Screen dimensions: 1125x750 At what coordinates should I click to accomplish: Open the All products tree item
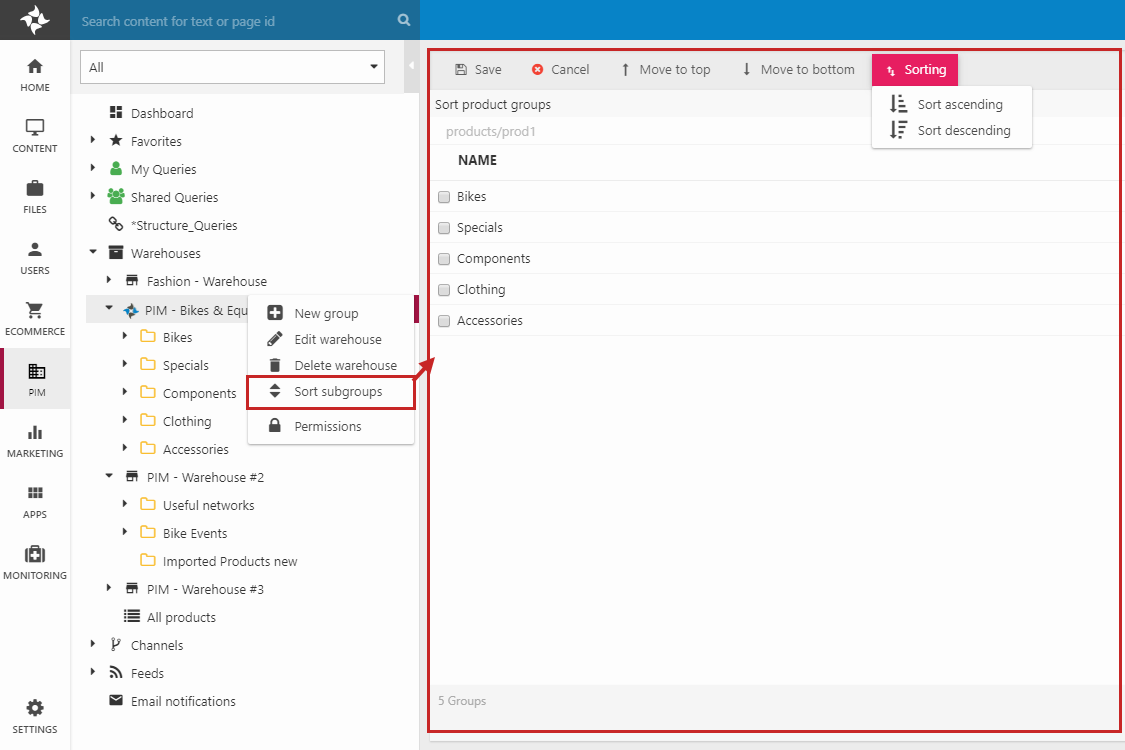point(180,617)
